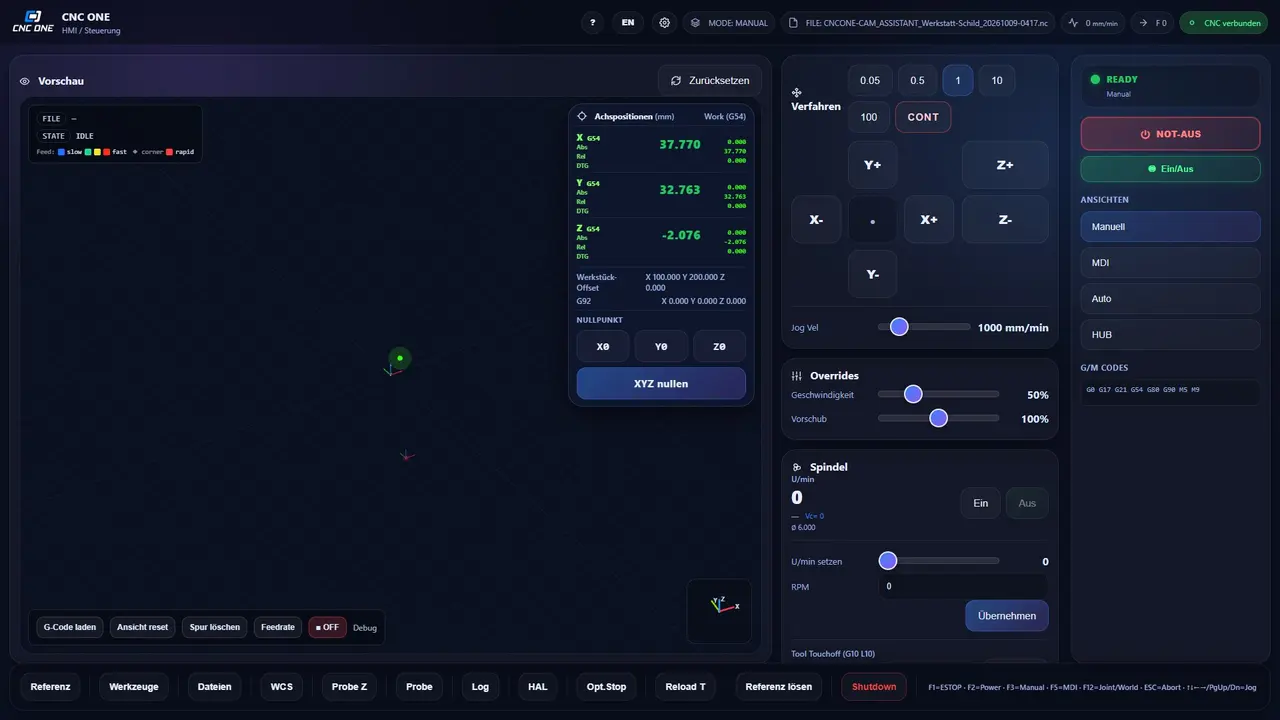Click the CNC ONE logo
Image resolution: width=1280 pixels, height=720 pixels.
pyautogui.click(x=33, y=22)
